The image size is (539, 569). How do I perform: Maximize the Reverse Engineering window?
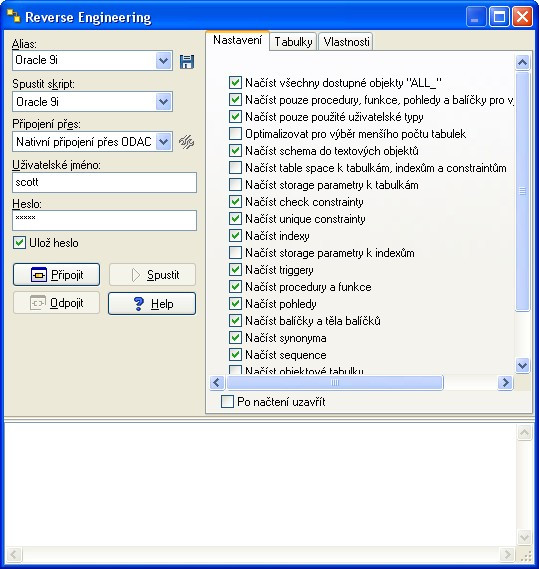(499, 17)
